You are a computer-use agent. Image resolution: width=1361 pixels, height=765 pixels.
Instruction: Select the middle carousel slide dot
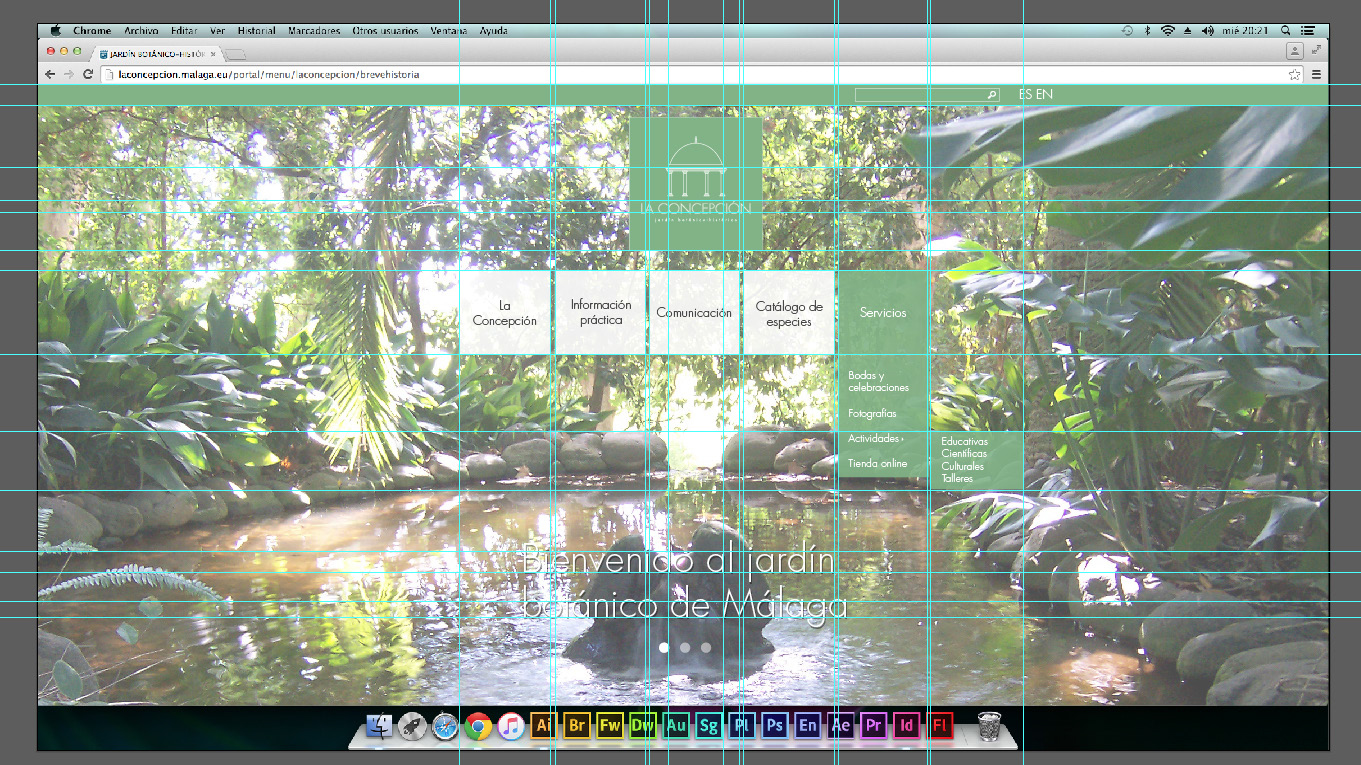click(685, 648)
